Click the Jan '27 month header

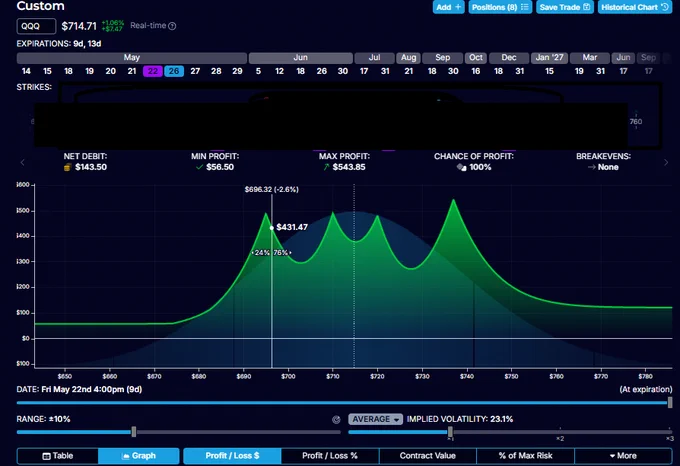click(x=549, y=58)
